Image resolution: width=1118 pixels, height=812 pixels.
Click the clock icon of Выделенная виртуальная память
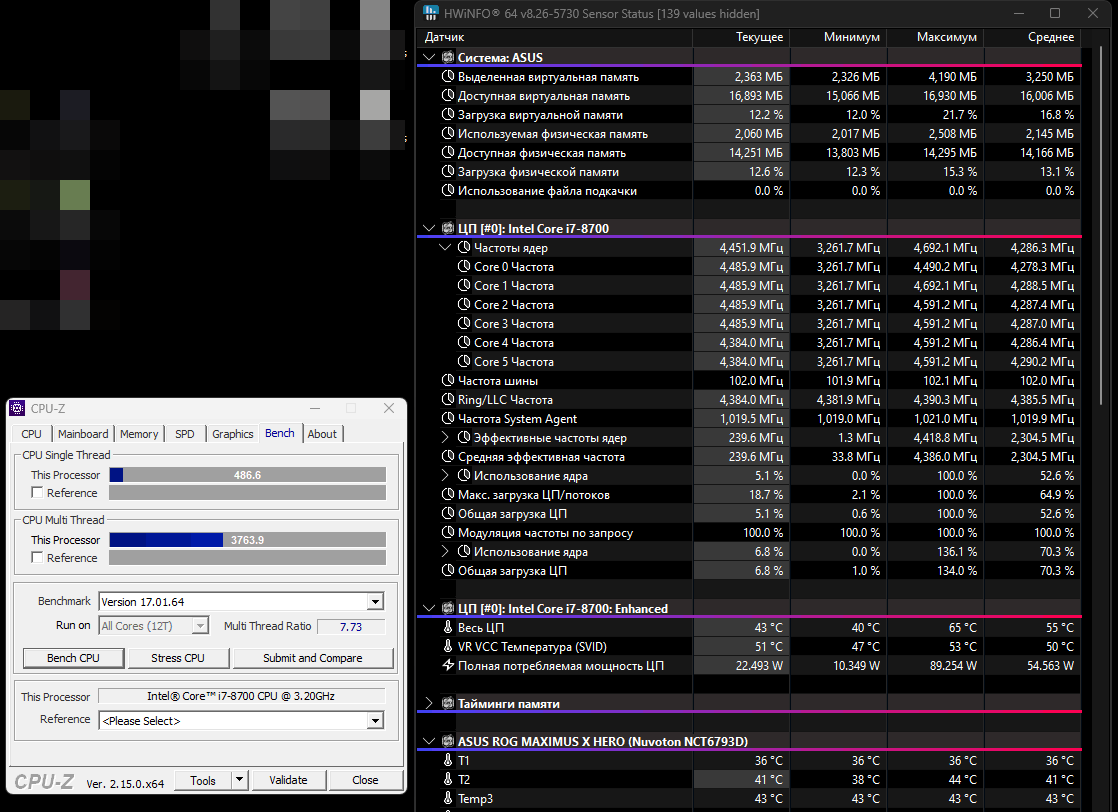pos(448,76)
